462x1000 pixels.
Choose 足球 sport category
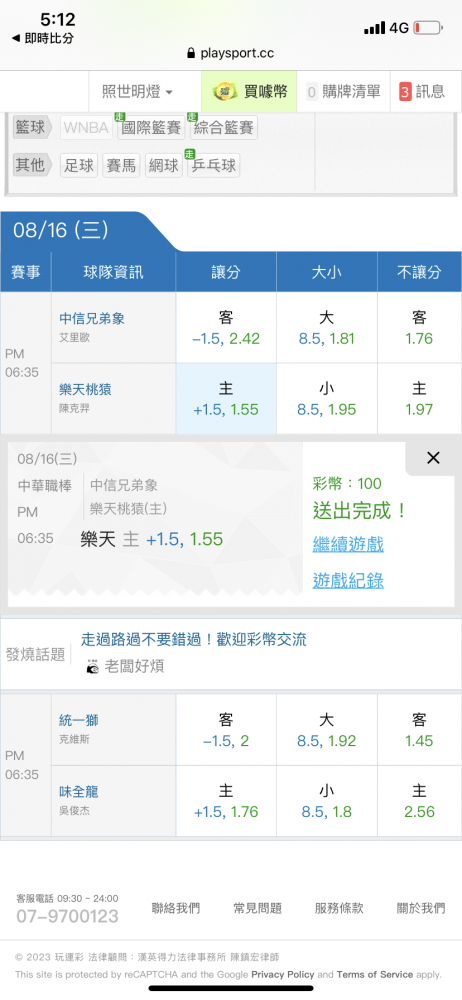point(78,166)
